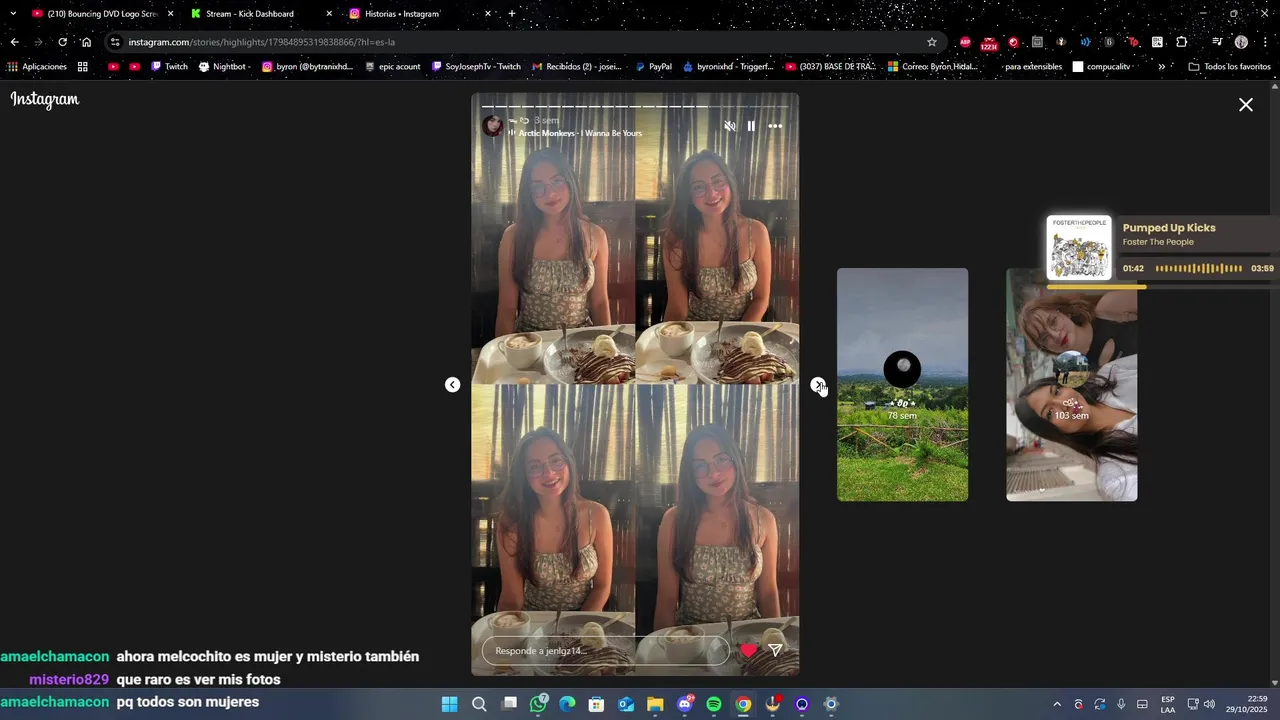Image resolution: width=1280 pixels, height=720 pixels.
Task: Go back in the browser
Action: click(14, 42)
